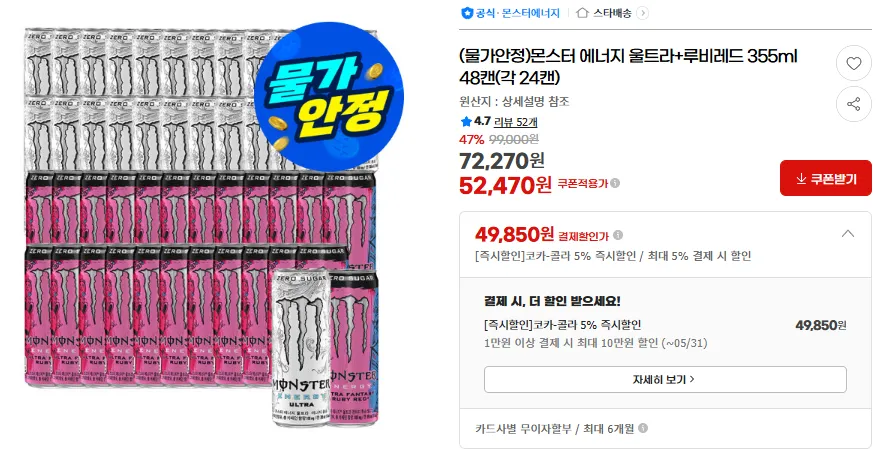The width and height of the screenshot is (889, 457).
Task: Add product to wishlist with heart icon
Action: coord(853,64)
